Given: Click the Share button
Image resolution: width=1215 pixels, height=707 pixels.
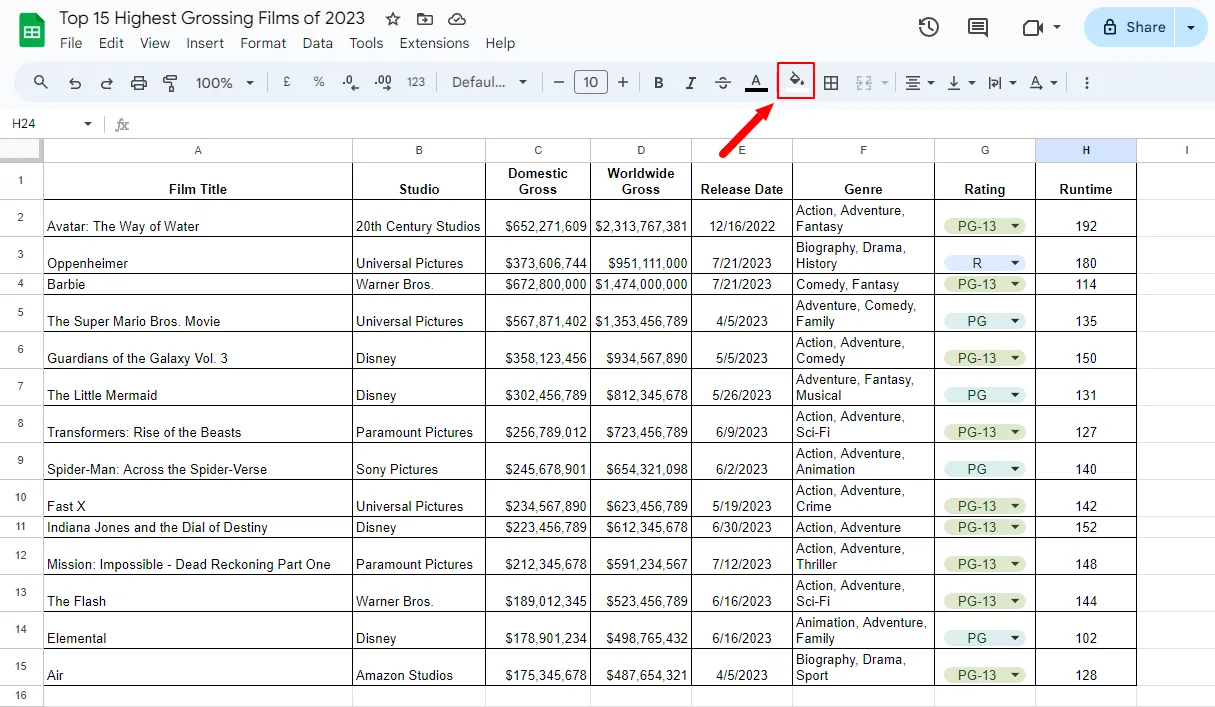Looking at the screenshot, I should pos(1132,27).
